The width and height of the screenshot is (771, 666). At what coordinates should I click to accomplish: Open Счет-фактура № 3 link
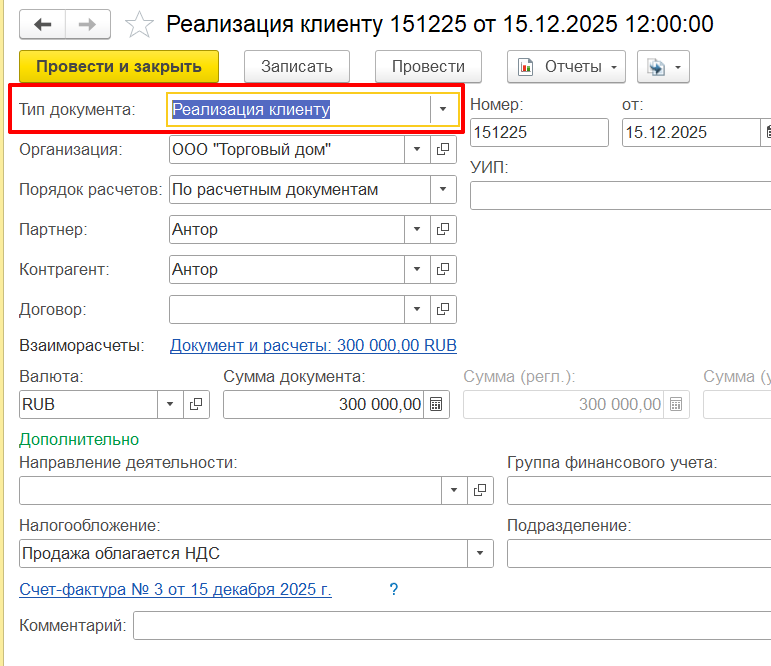(x=175, y=590)
